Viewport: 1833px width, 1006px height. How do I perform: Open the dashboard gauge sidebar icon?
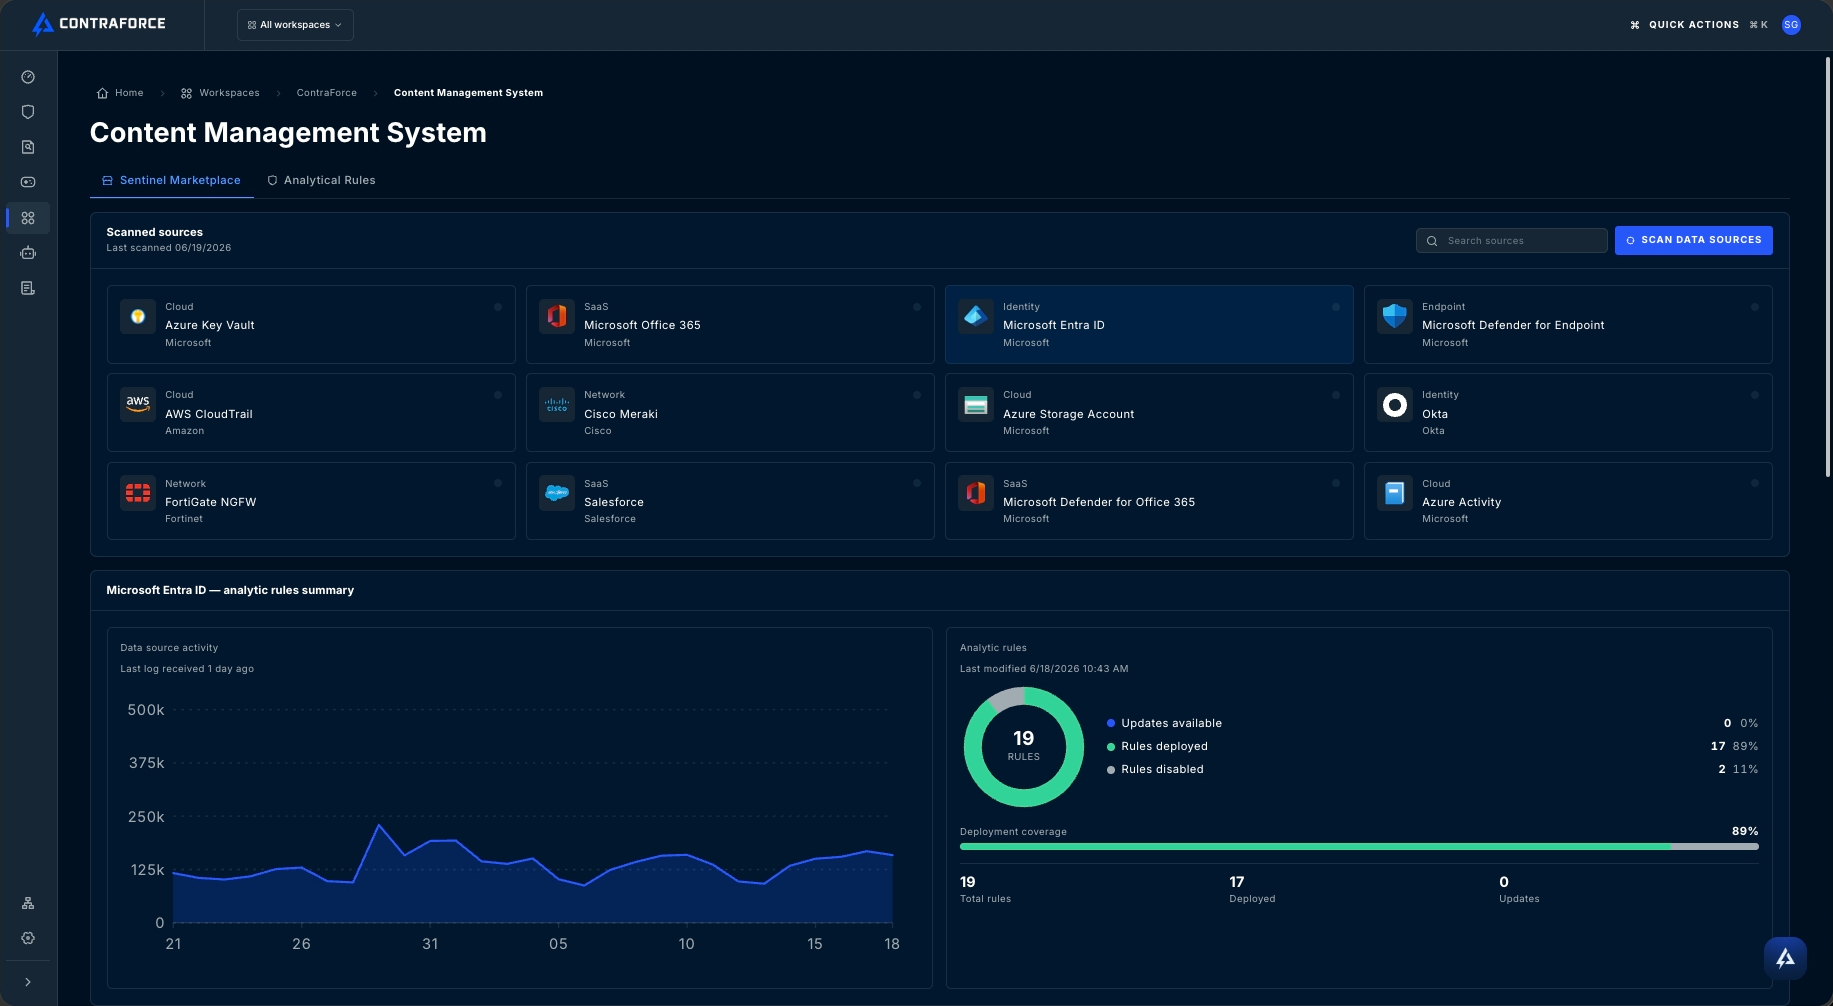pyautogui.click(x=28, y=77)
